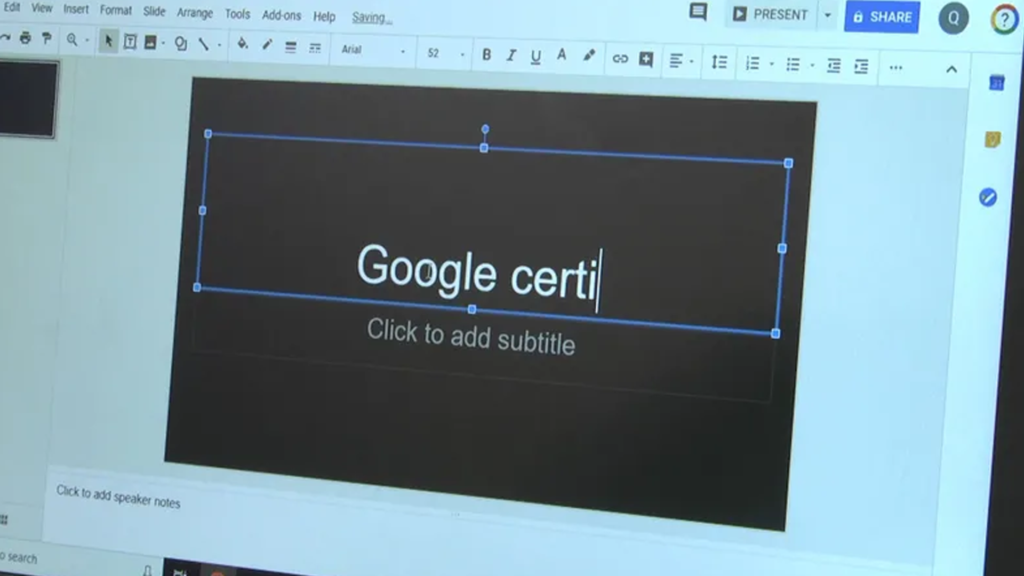
Task: Select the line tool
Action: tap(204, 44)
